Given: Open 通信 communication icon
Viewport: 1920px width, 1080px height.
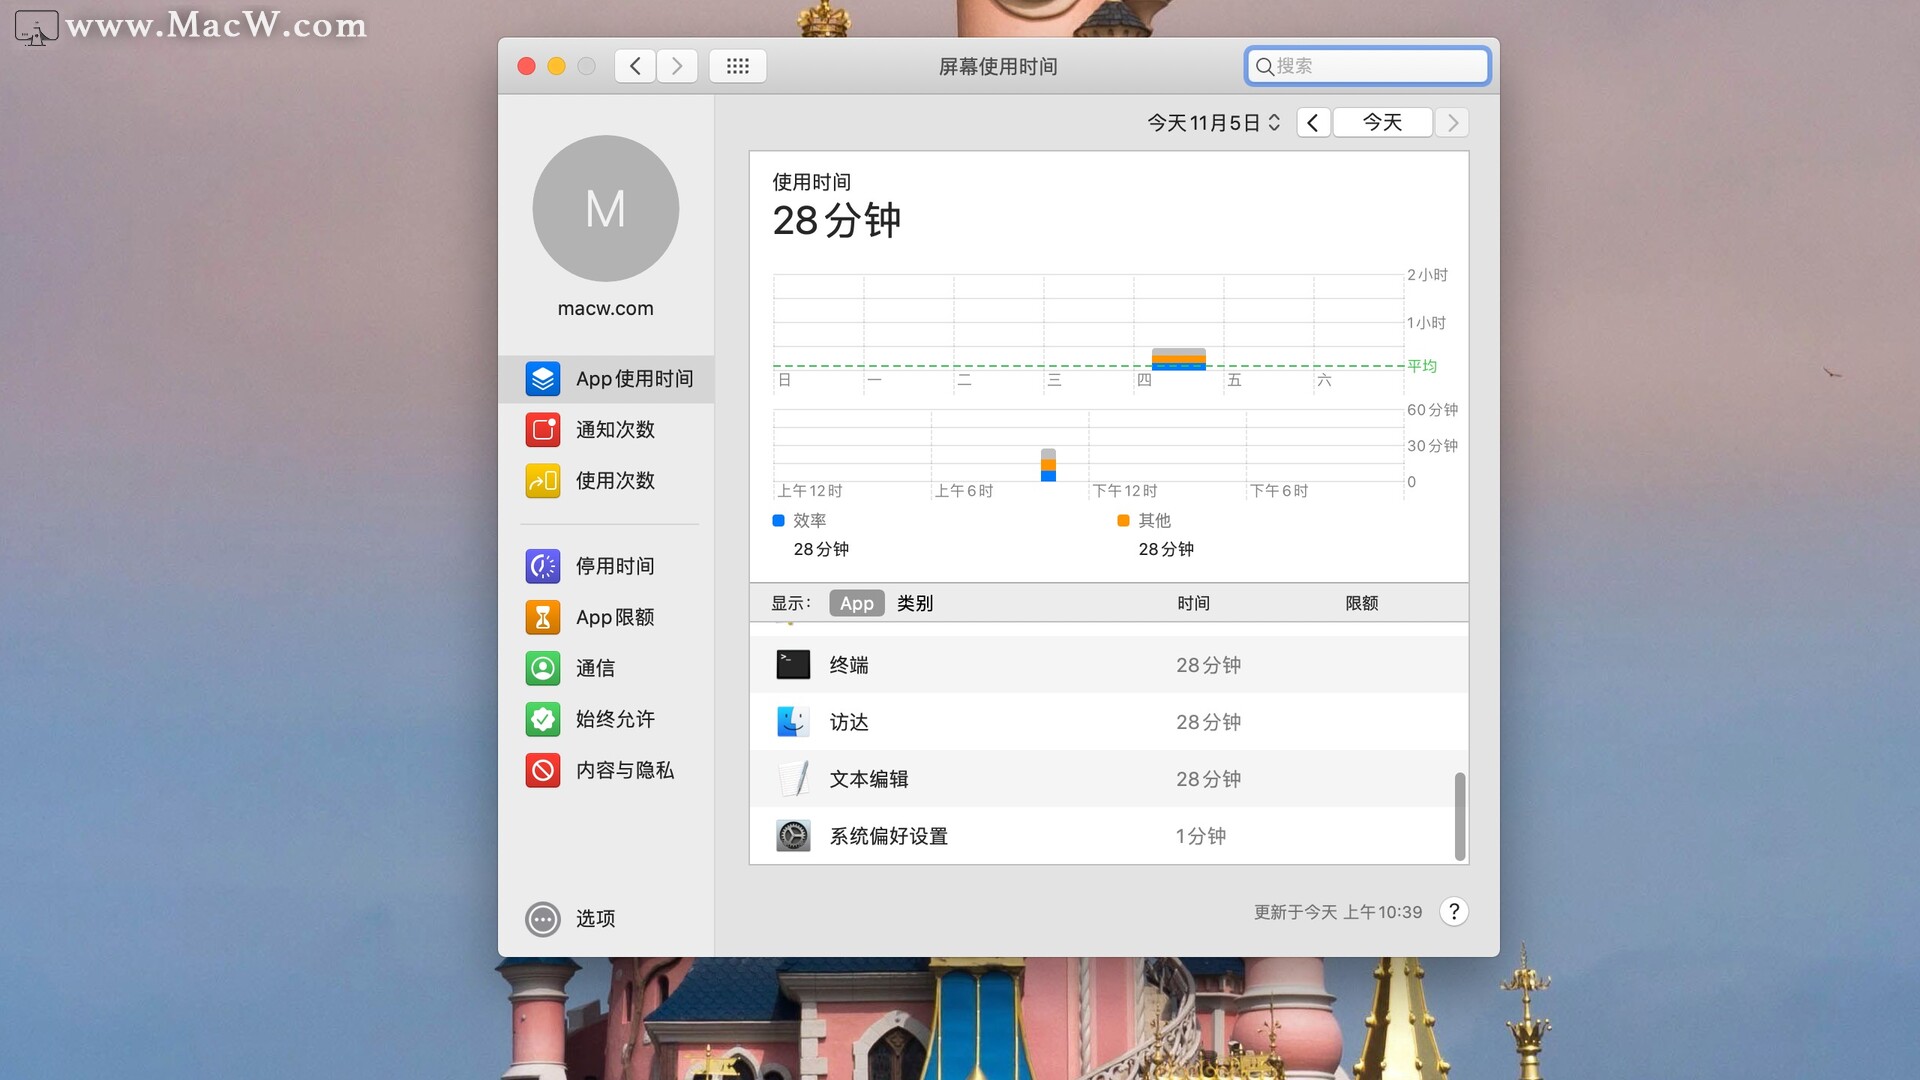Looking at the screenshot, I should (543, 668).
